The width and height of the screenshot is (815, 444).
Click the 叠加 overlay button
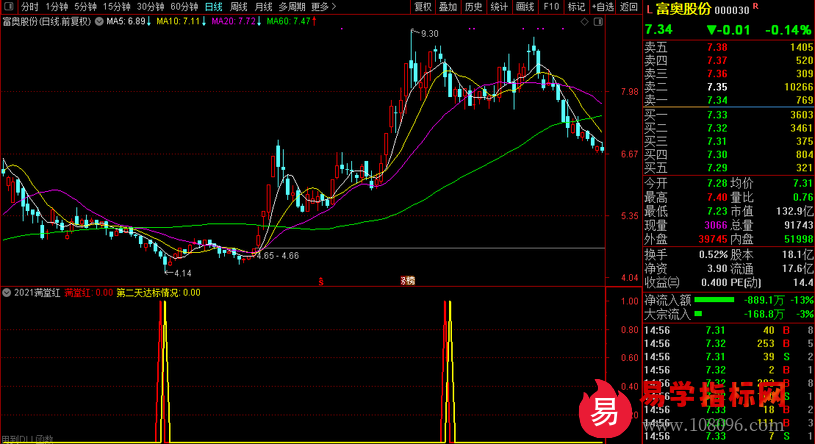point(448,7)
